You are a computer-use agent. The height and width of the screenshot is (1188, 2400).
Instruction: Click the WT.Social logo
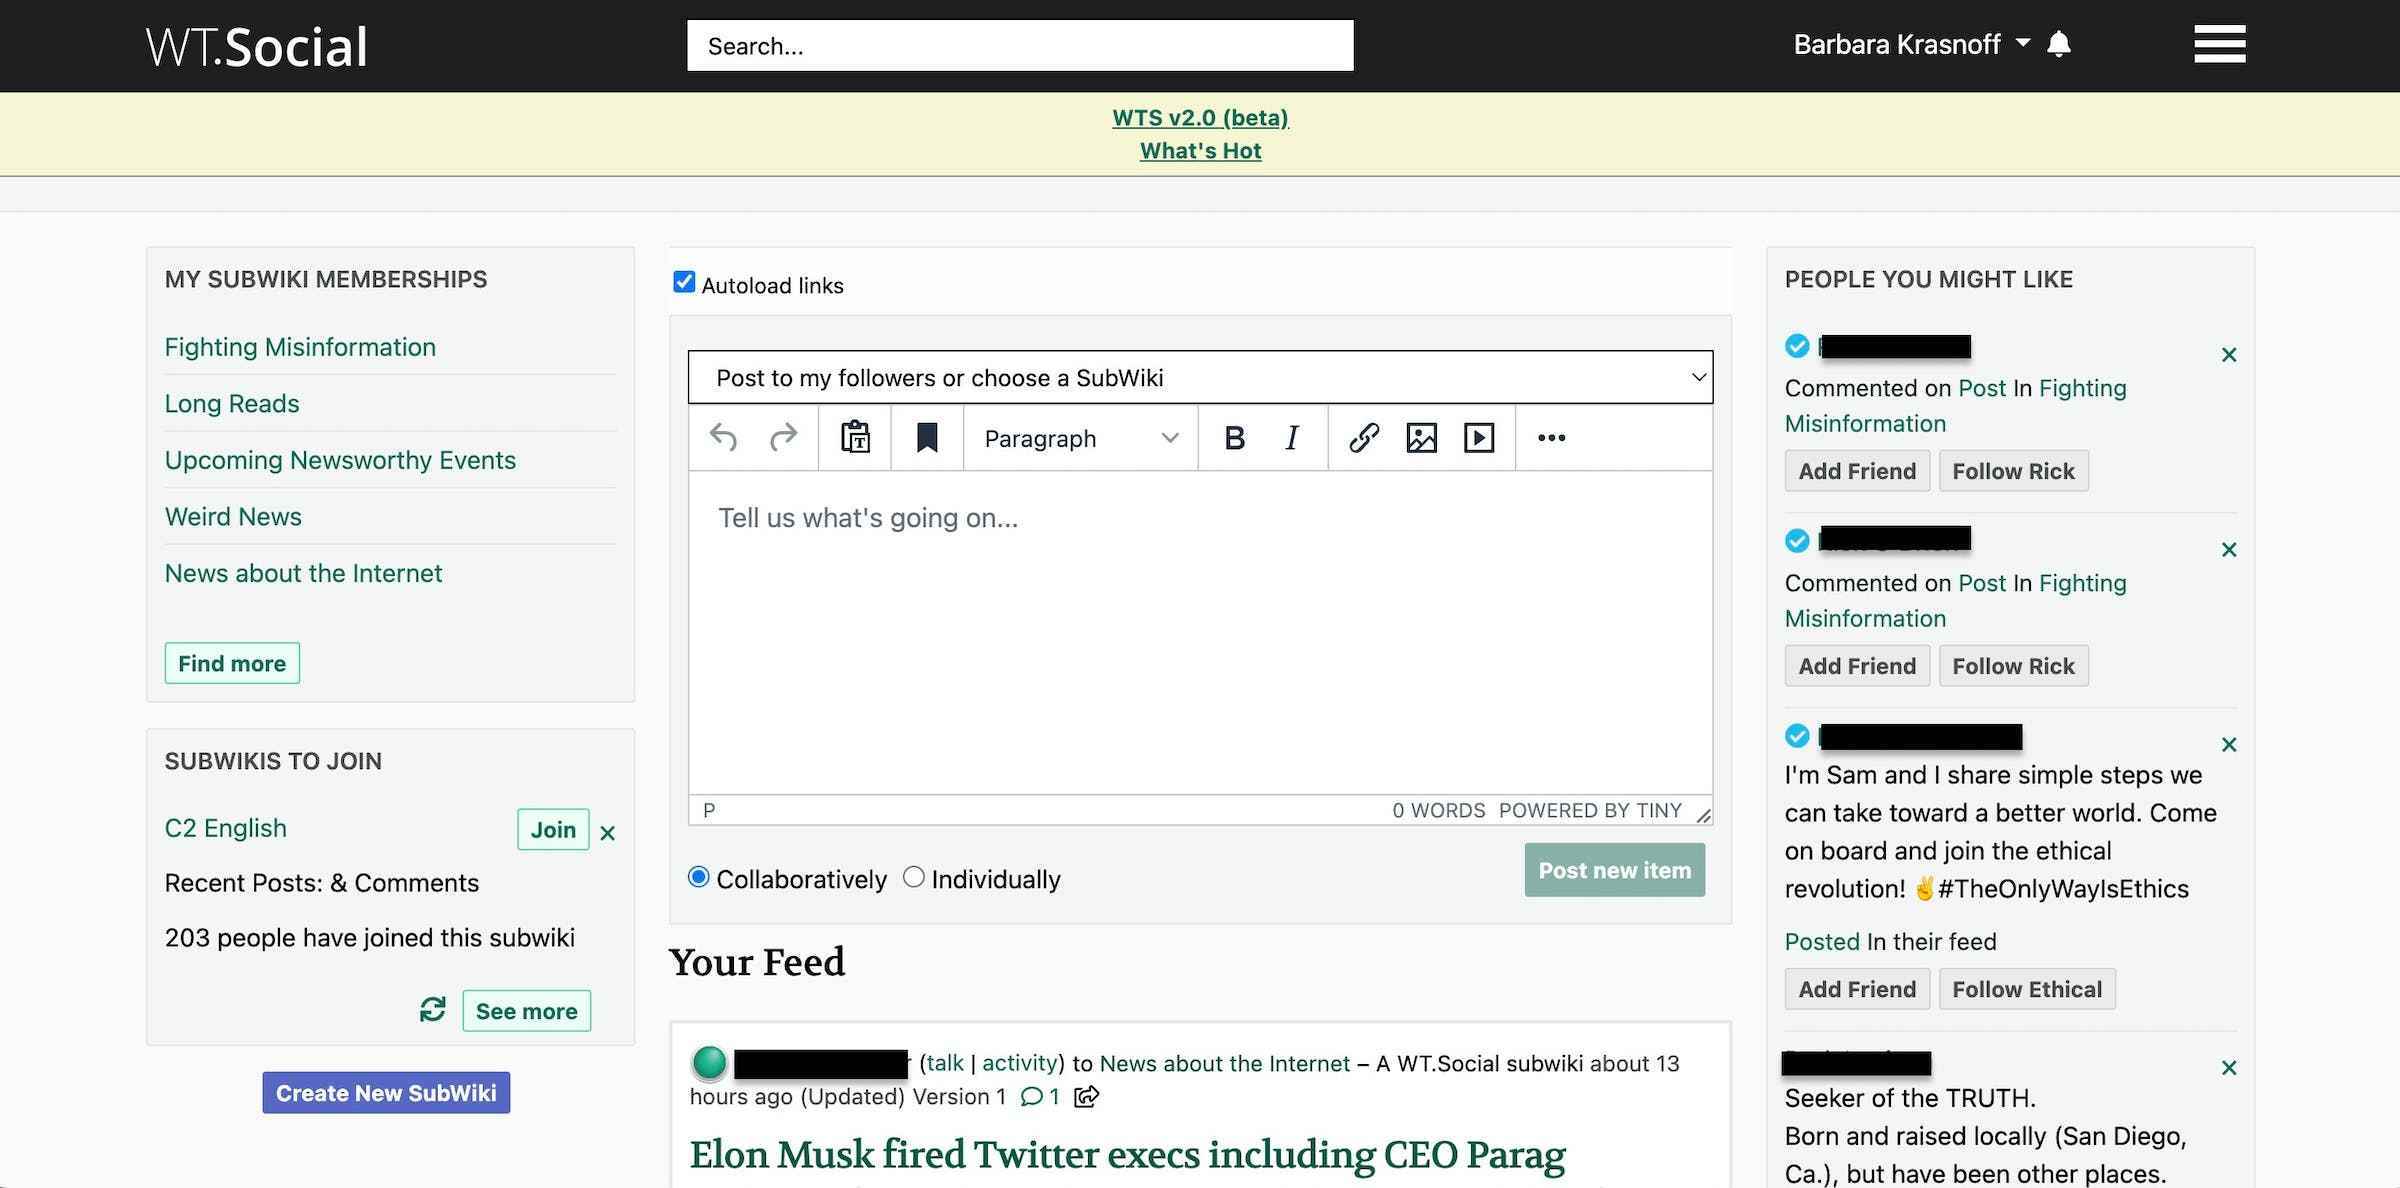point(257,46)
